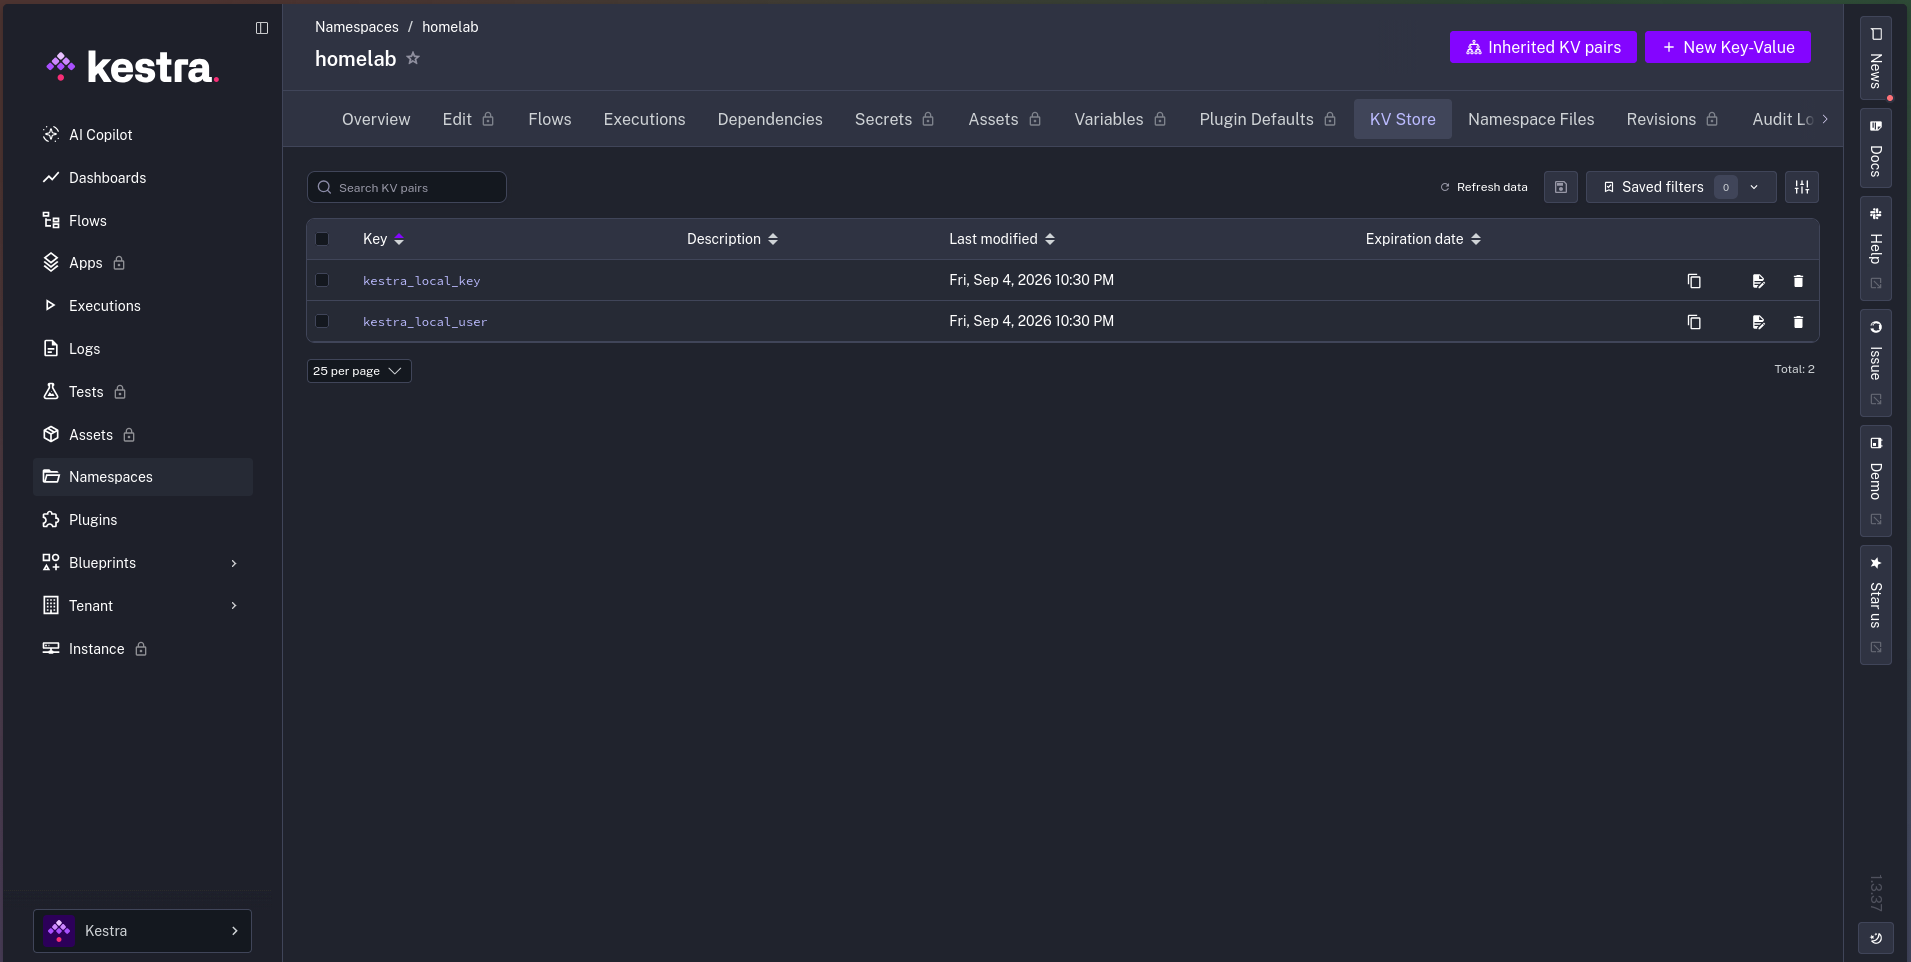Copy the kestra_local_key value
This screenshot has width=1911, height=962.
pos(1694,281)
